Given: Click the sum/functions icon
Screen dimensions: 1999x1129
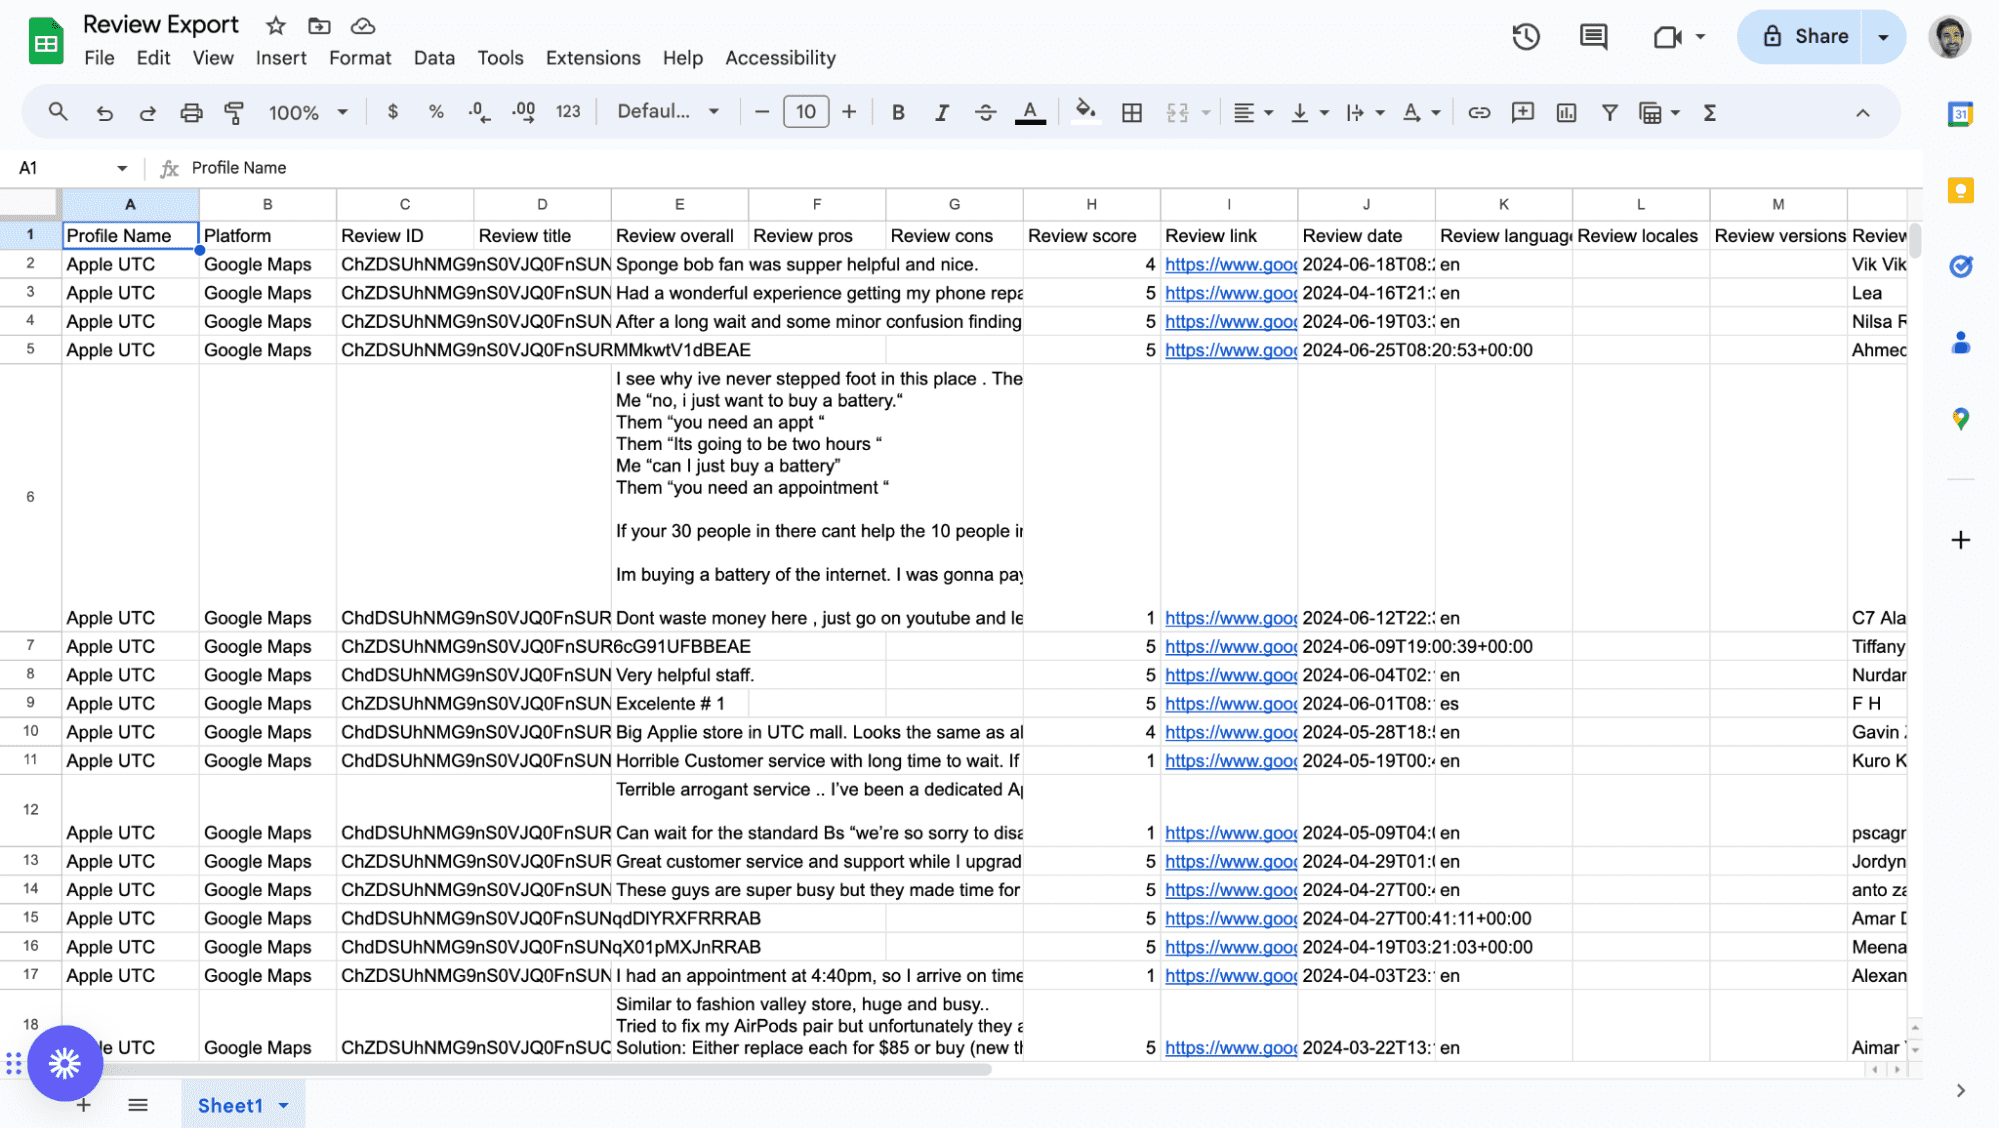Looking at the screenshot, I should point(1712,113).
